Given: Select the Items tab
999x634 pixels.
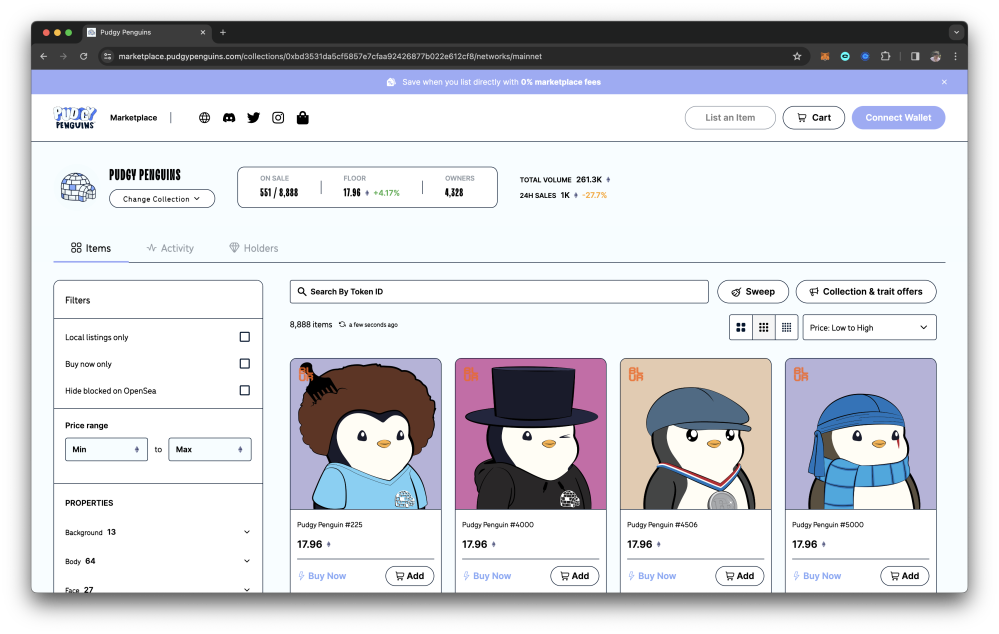Looking at the screenshot, I should pyautogui.click(x=90, y=249).
